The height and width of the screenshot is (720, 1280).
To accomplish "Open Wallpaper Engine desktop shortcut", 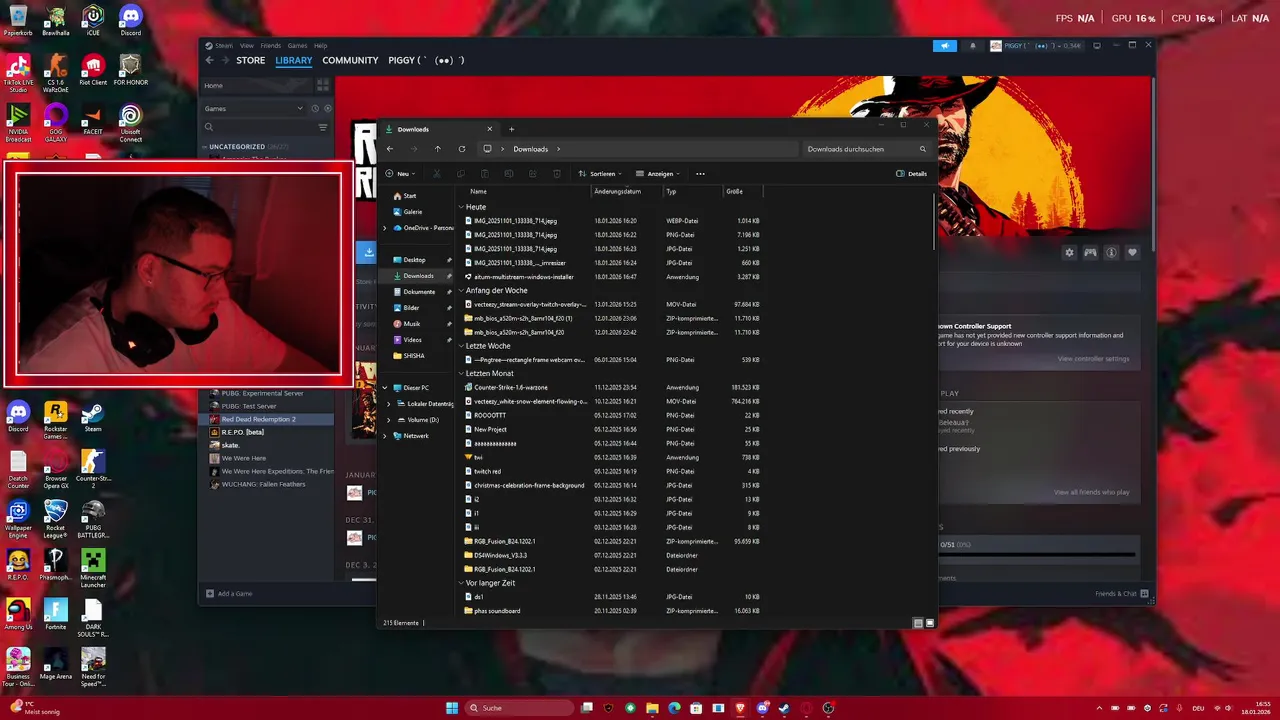I will coord(18,518).
